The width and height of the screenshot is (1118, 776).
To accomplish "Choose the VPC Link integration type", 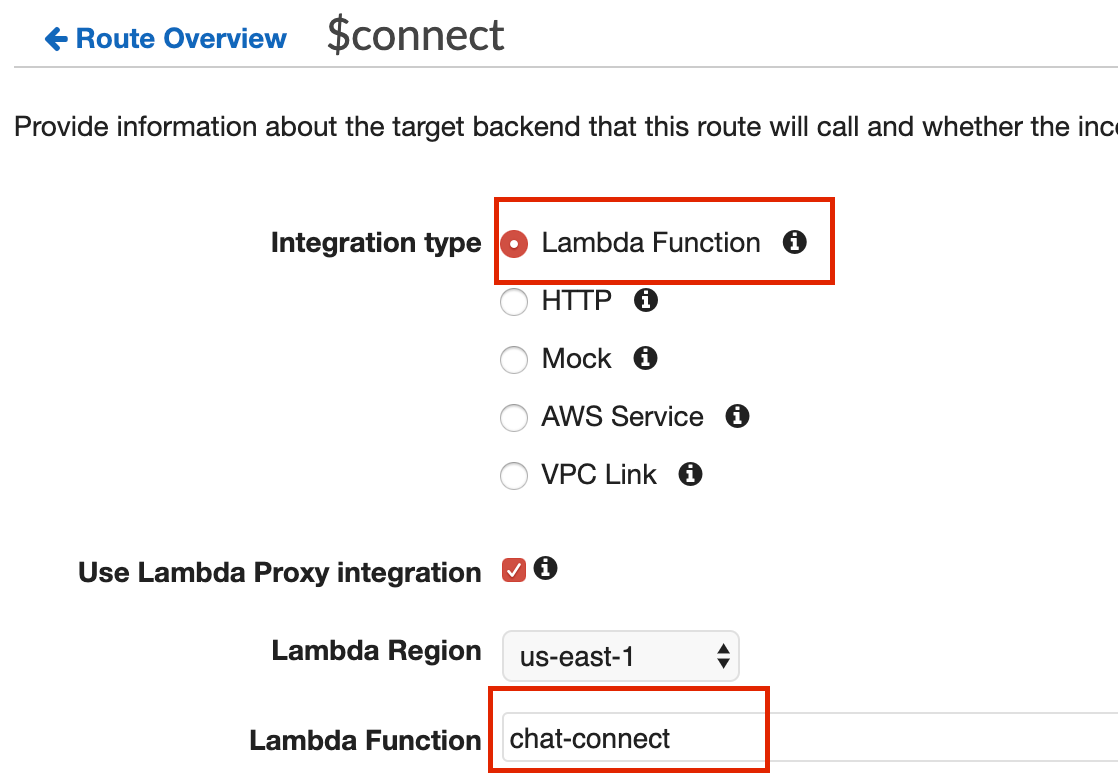I will (x=514, y=476).
